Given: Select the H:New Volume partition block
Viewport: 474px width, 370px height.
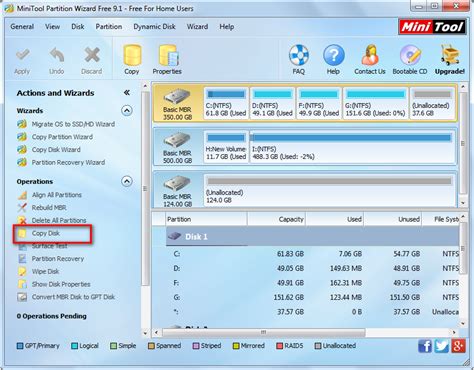Looking at the screenshot, I should [x=226, y=147].
